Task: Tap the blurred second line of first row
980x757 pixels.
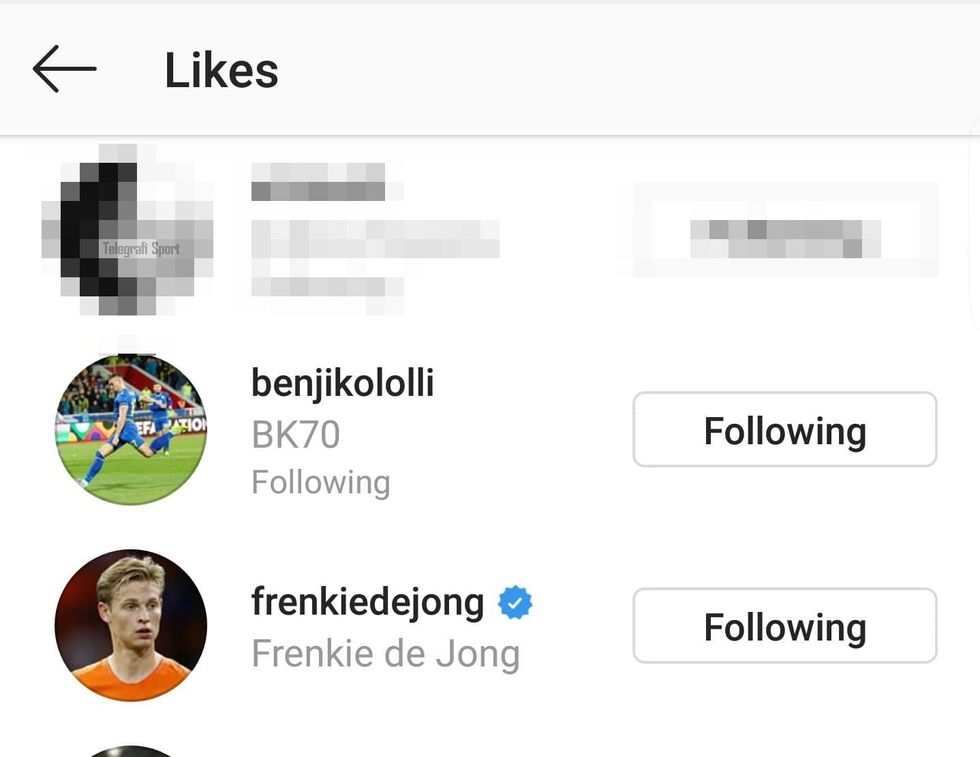Action: click(375, 238)
